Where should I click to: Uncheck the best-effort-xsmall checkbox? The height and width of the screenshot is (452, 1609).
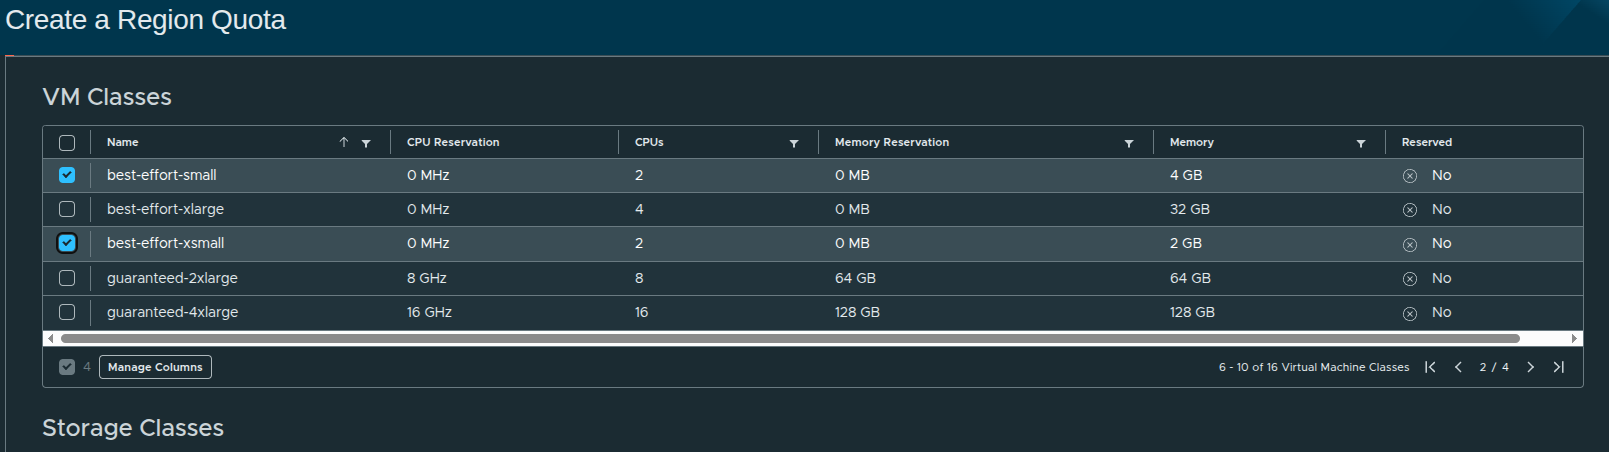(x=67, y=243)
